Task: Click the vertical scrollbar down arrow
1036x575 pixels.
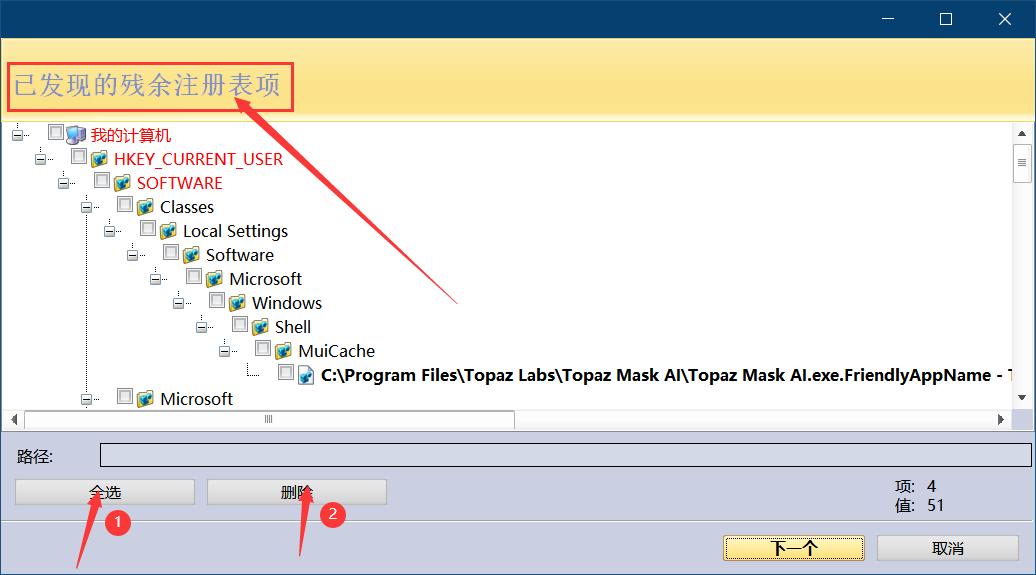Action: click(1022, 397)
